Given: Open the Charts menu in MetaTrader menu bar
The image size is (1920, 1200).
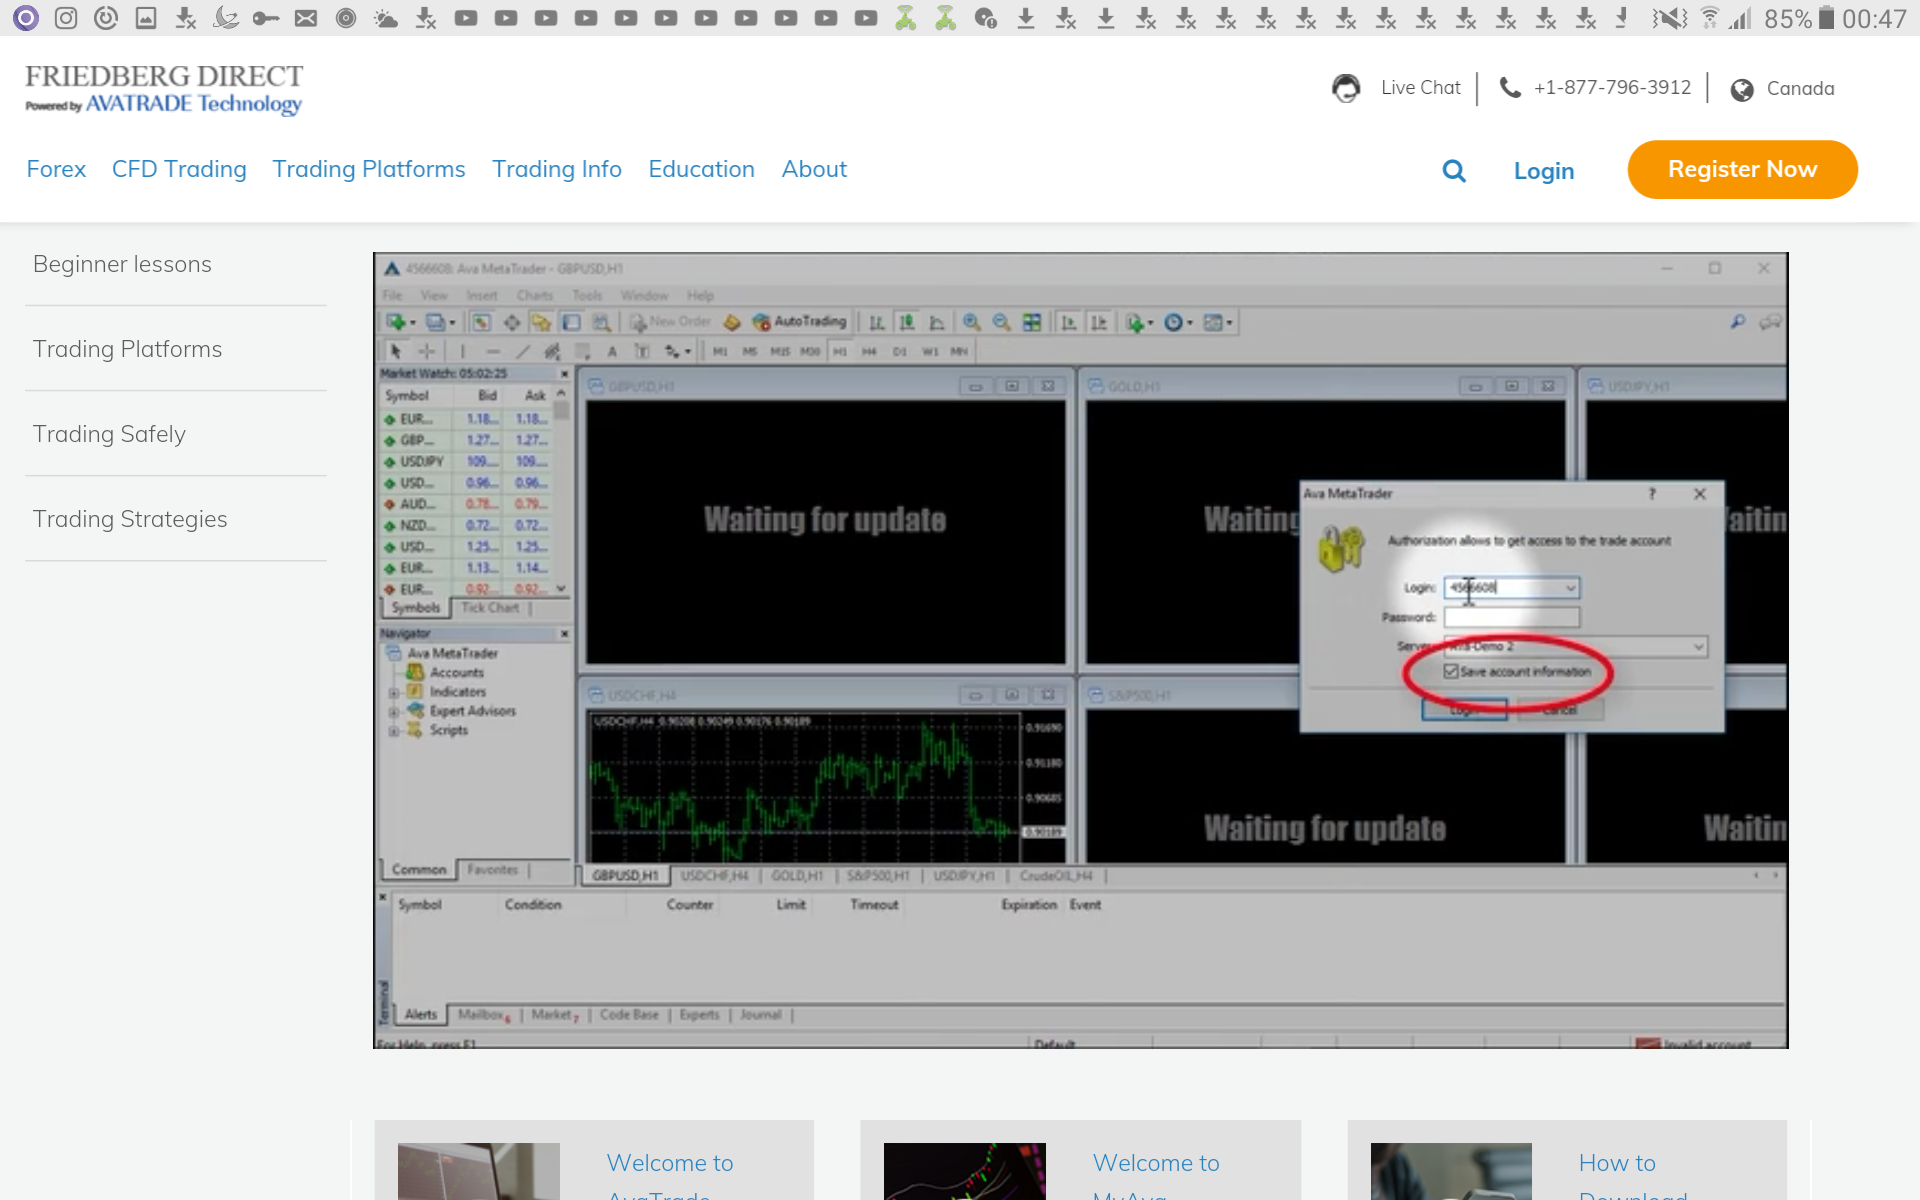Looking at the screenshot, I should click(x=535, y=296).
